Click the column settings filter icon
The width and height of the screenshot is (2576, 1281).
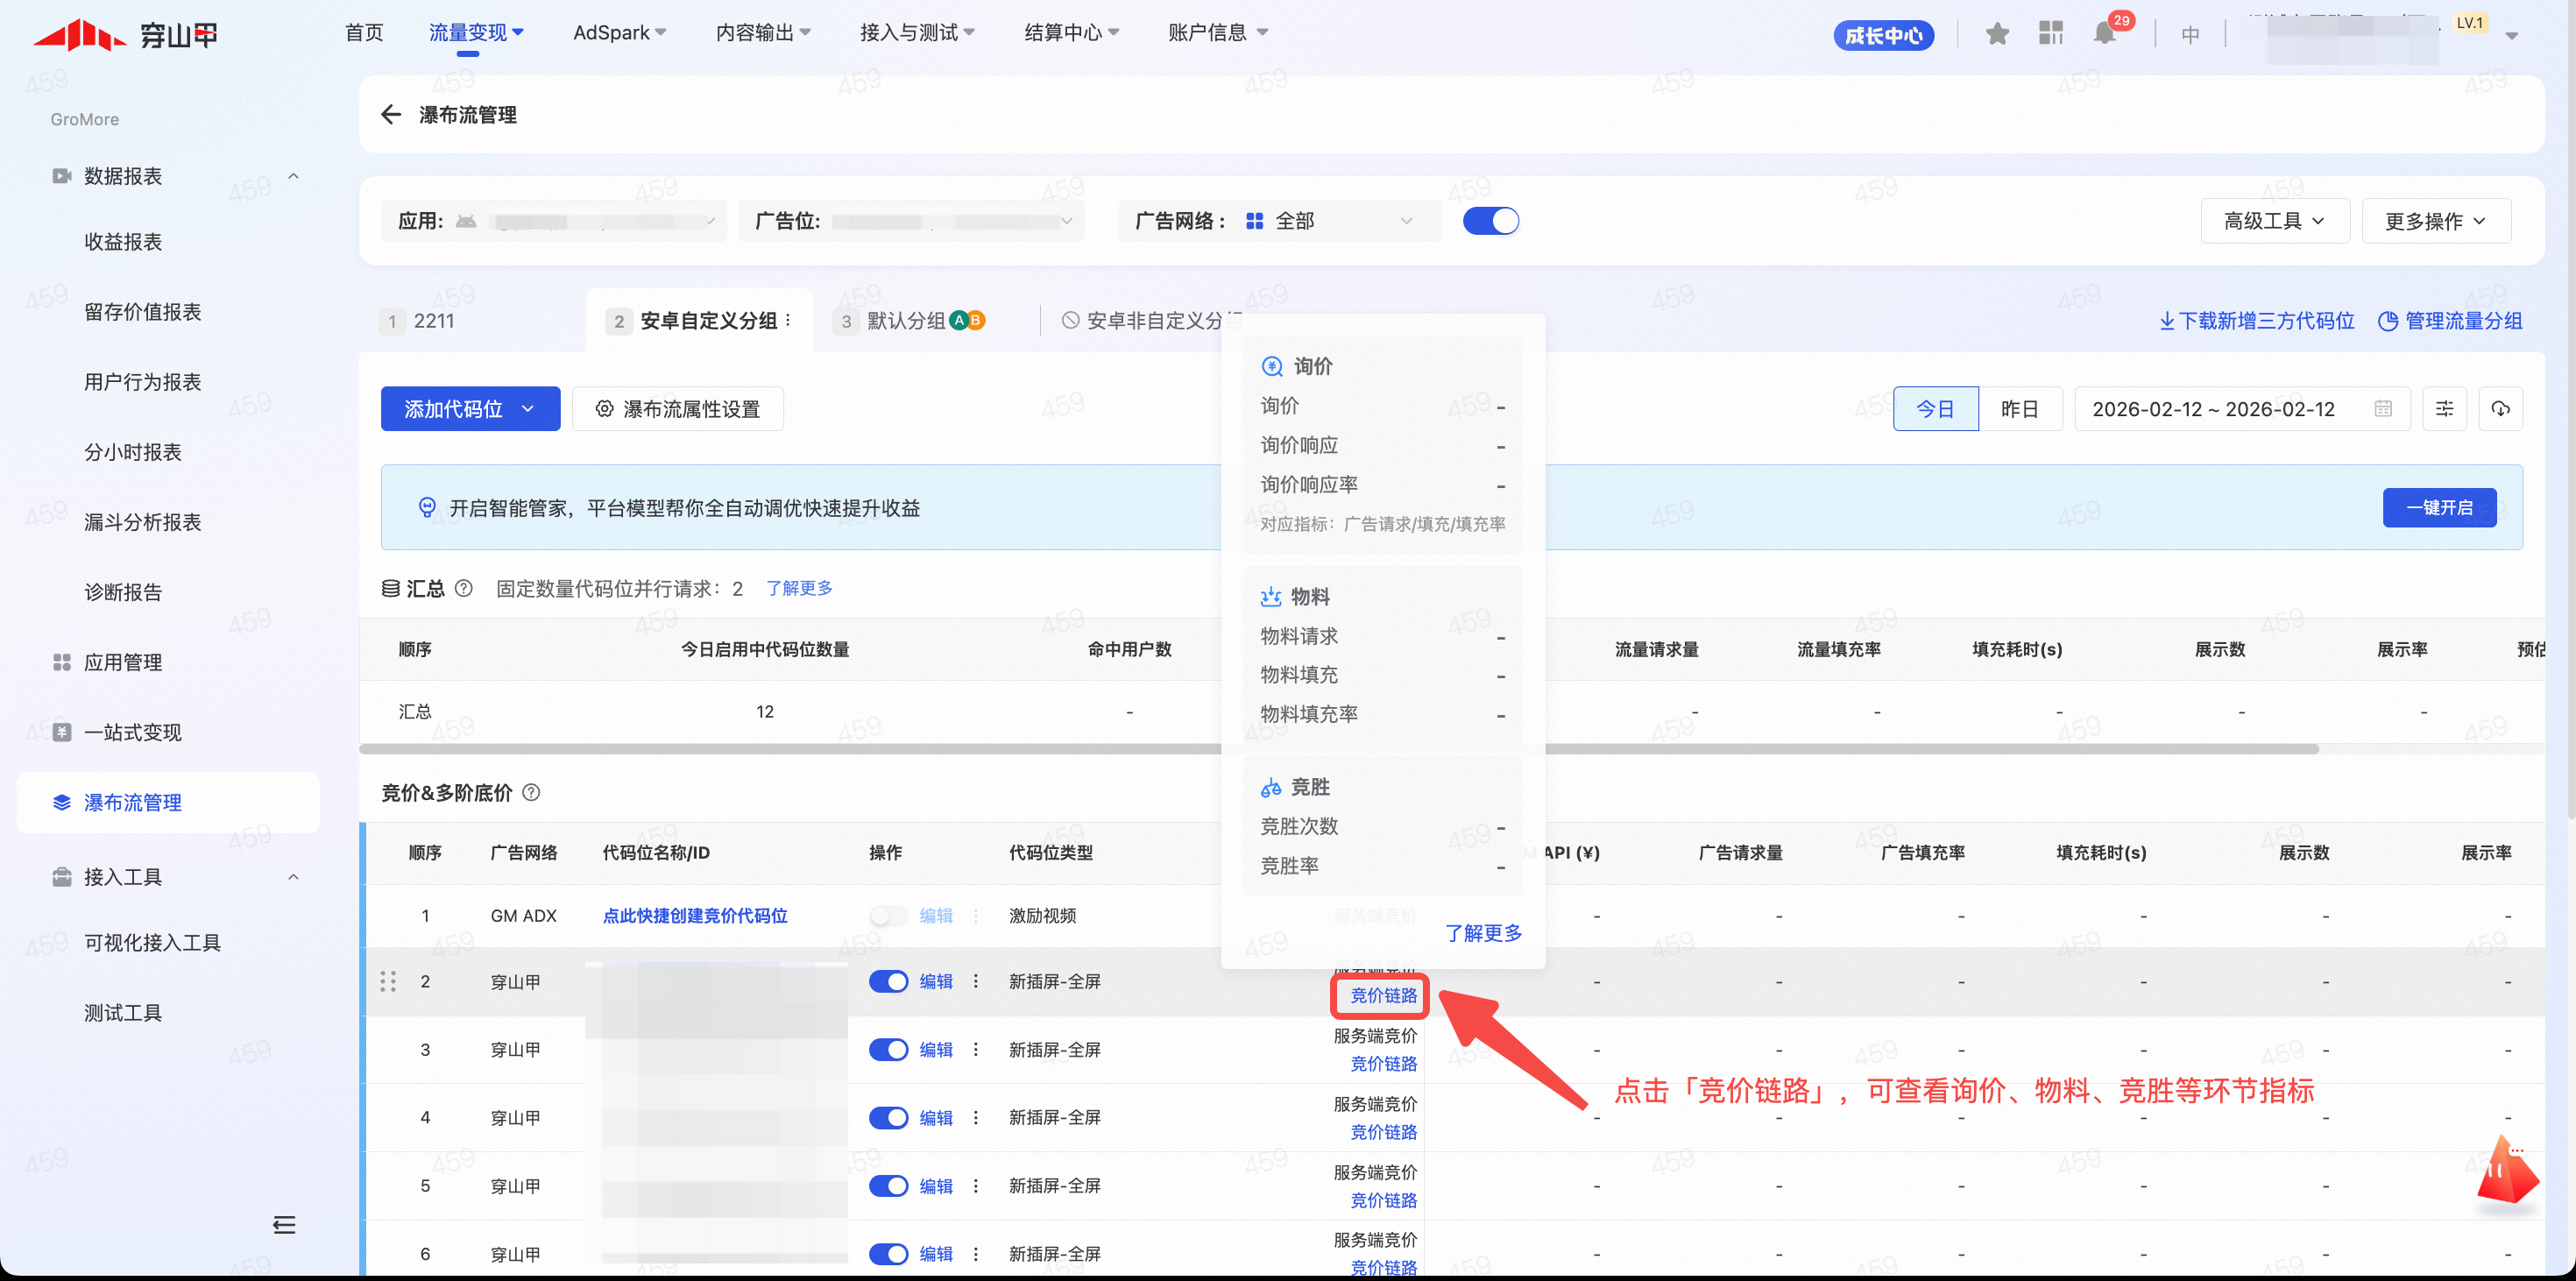[2444, 409]
